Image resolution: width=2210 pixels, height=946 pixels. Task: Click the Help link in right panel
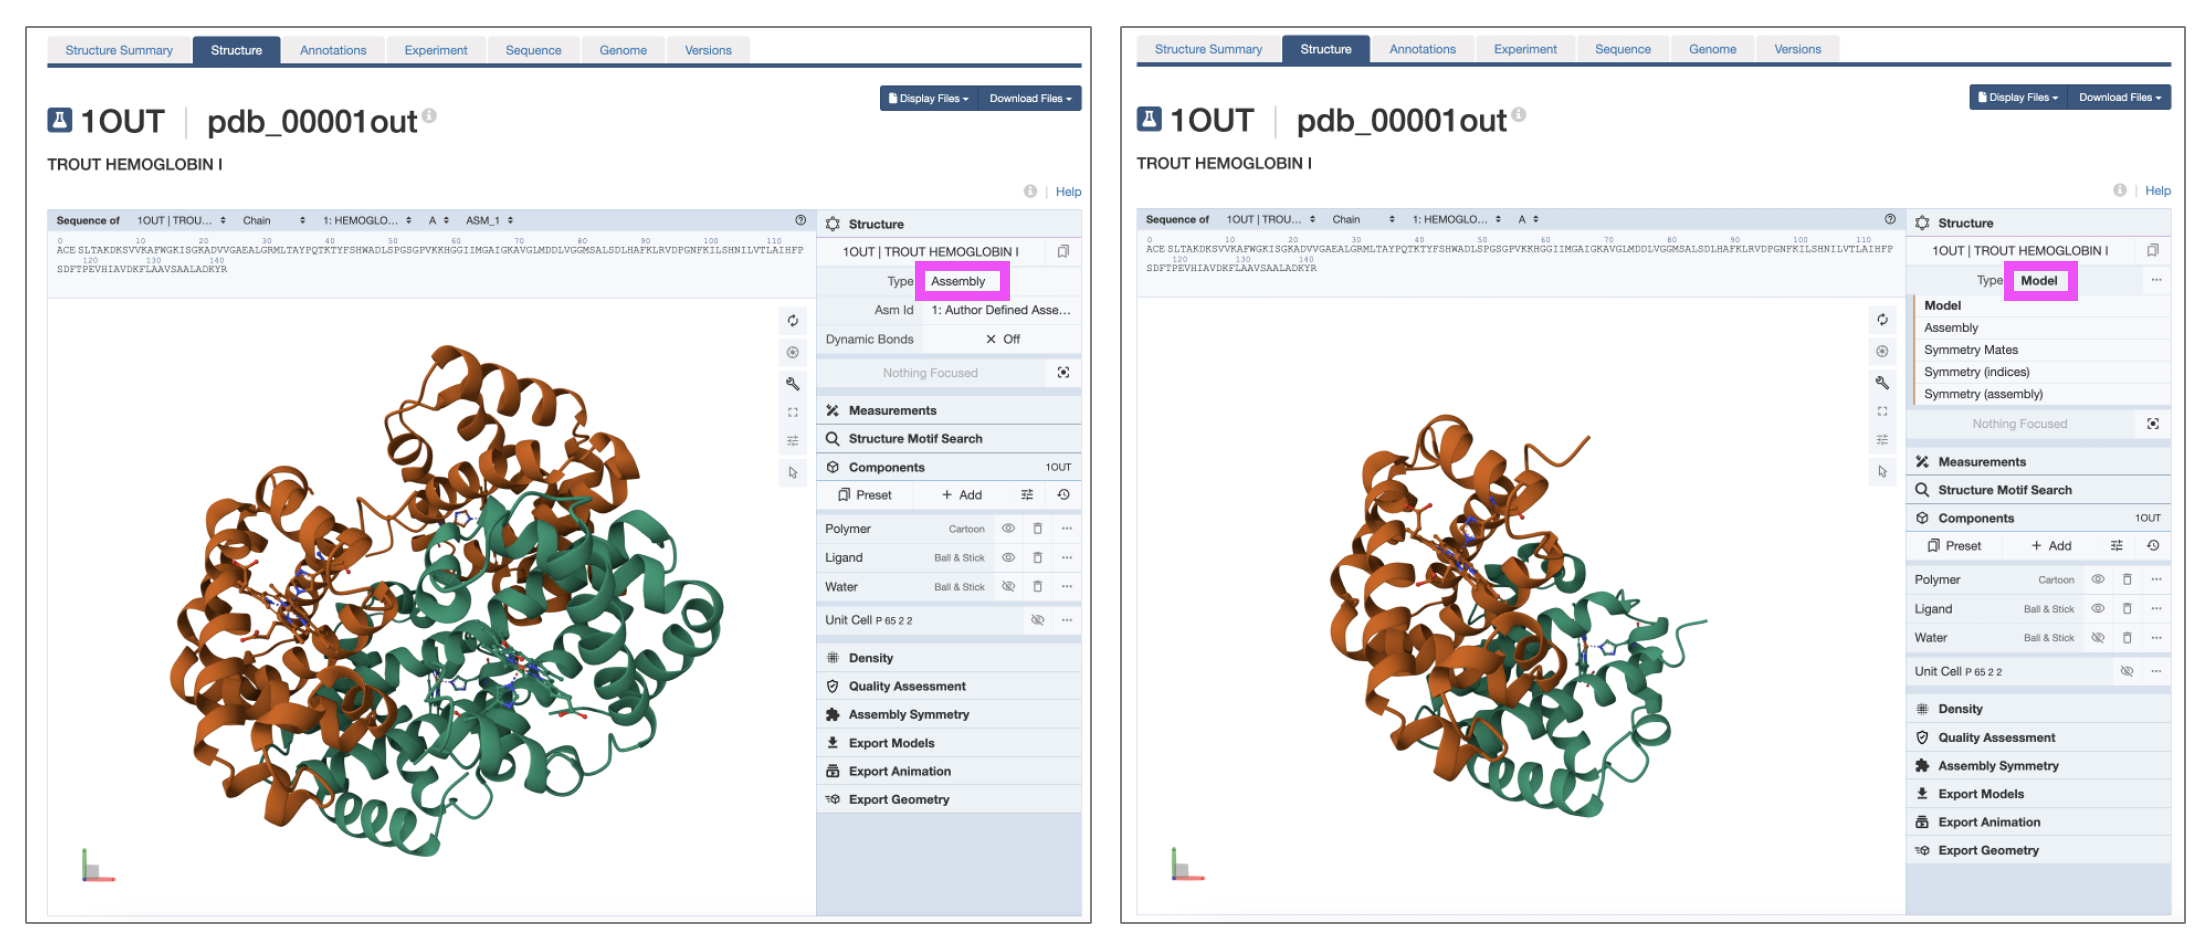(x=2157, y=191)
